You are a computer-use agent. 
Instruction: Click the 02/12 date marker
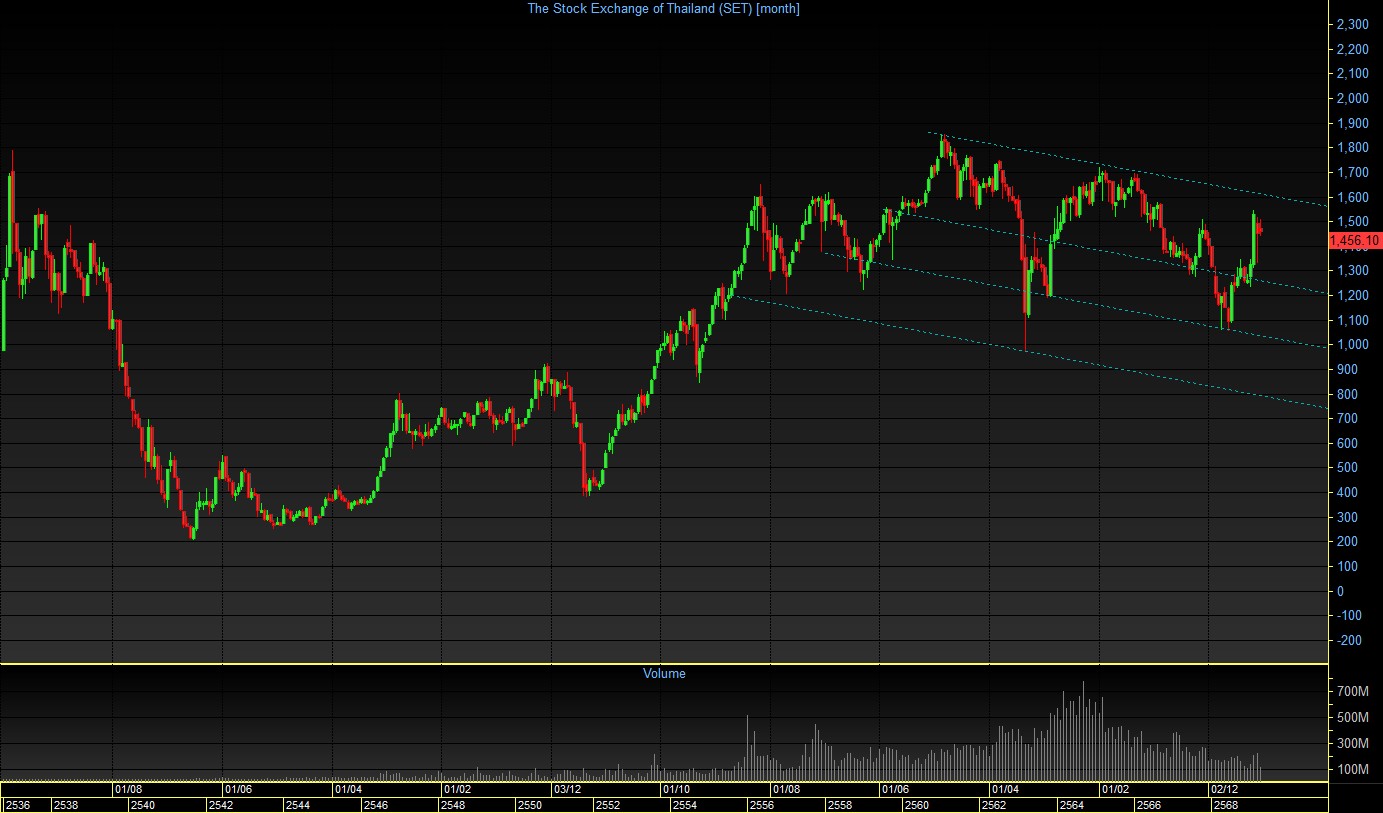1225,789
